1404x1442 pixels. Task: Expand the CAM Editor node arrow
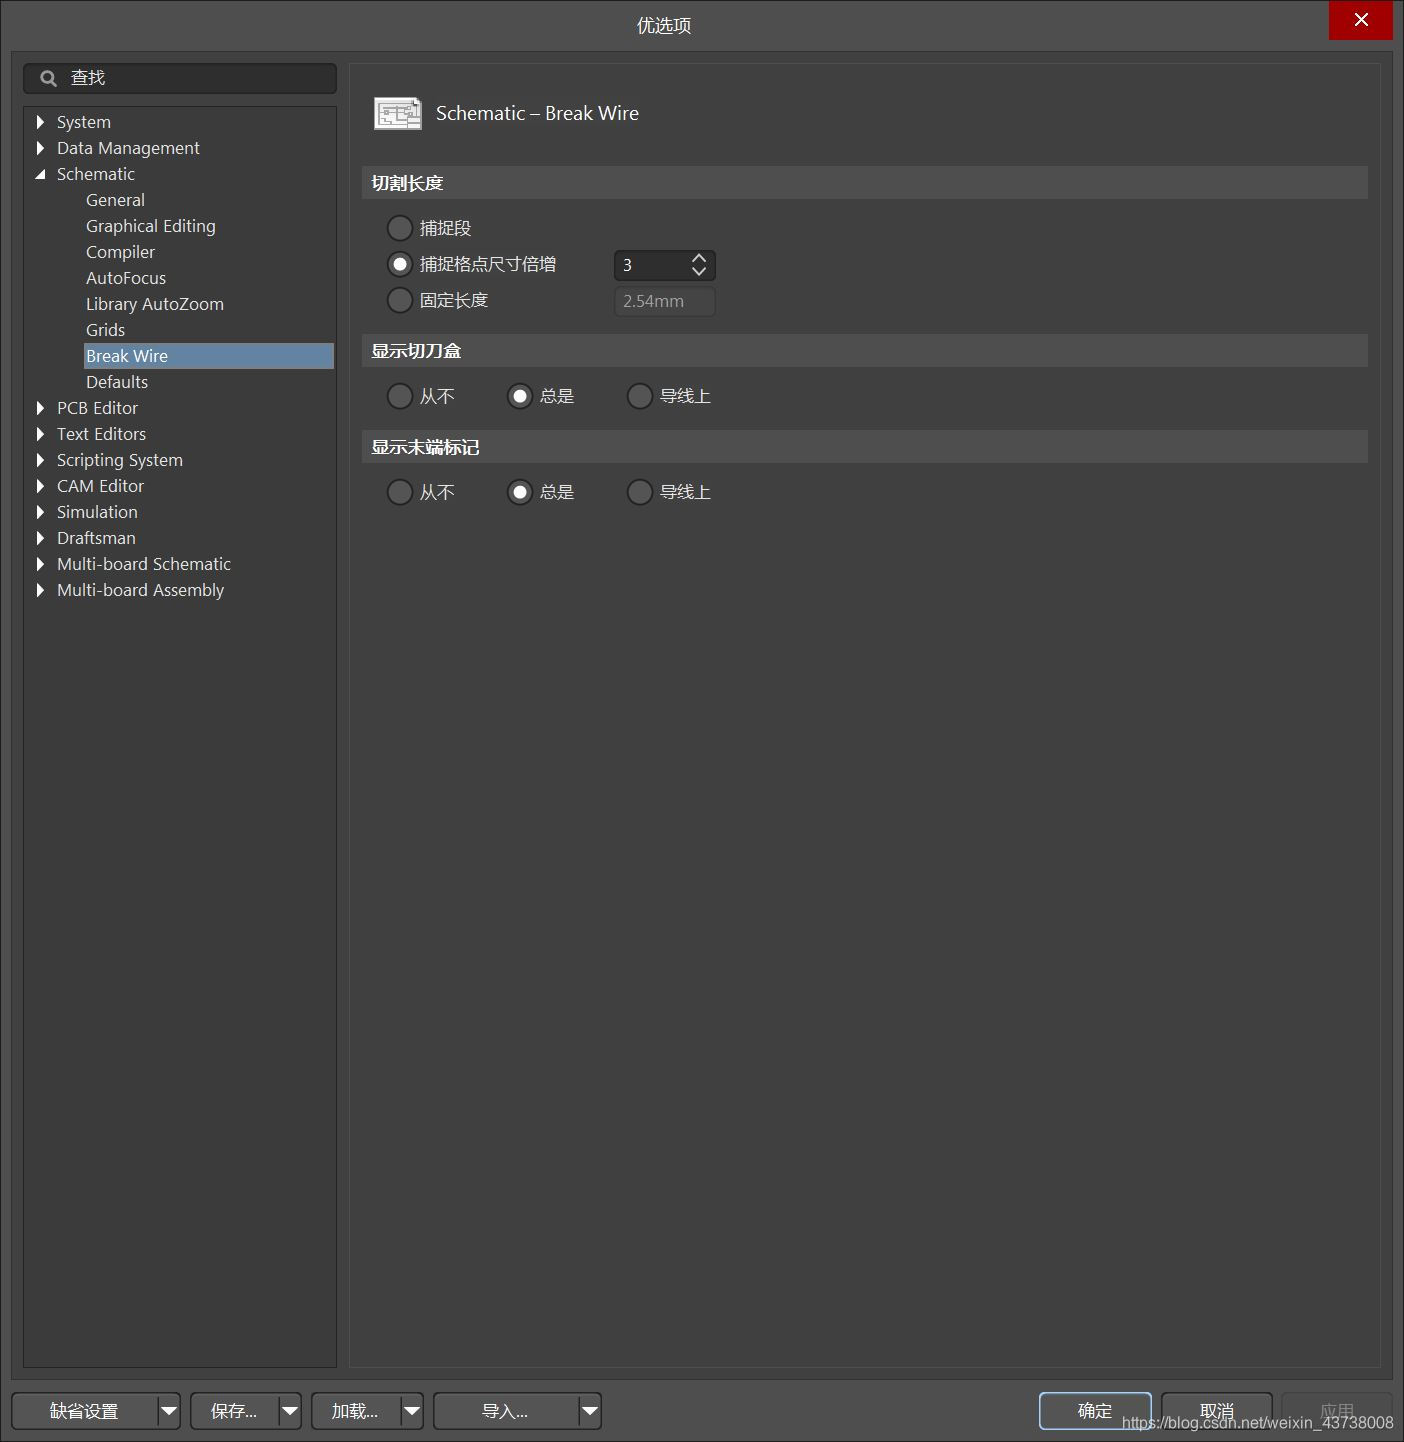[x=40, y=486]
